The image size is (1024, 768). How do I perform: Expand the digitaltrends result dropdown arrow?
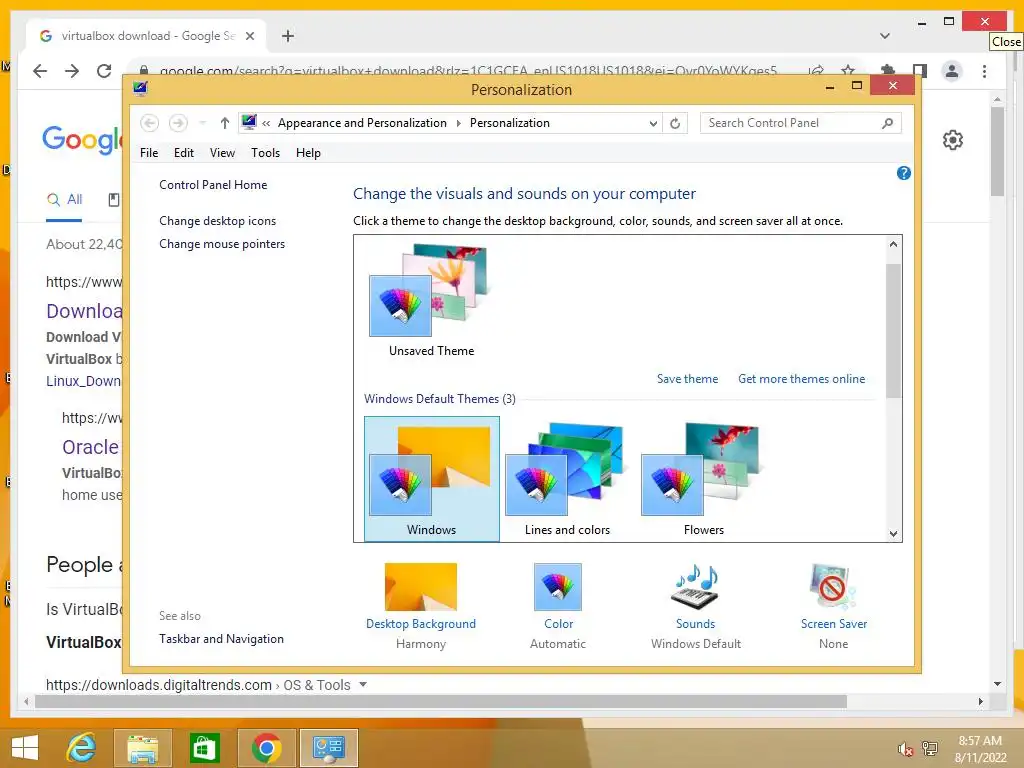coord(363,684)
